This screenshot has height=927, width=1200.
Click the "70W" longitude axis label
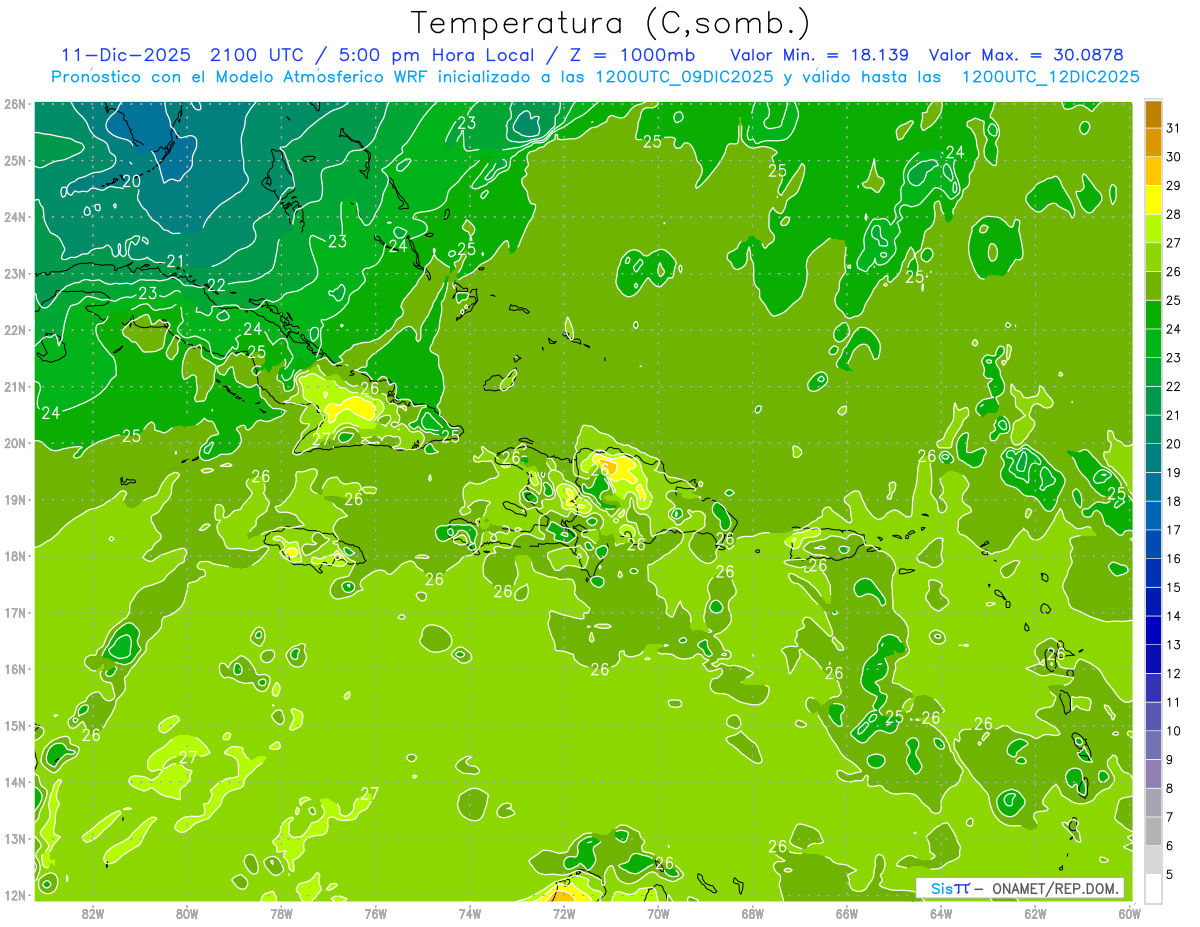(658, 913)
